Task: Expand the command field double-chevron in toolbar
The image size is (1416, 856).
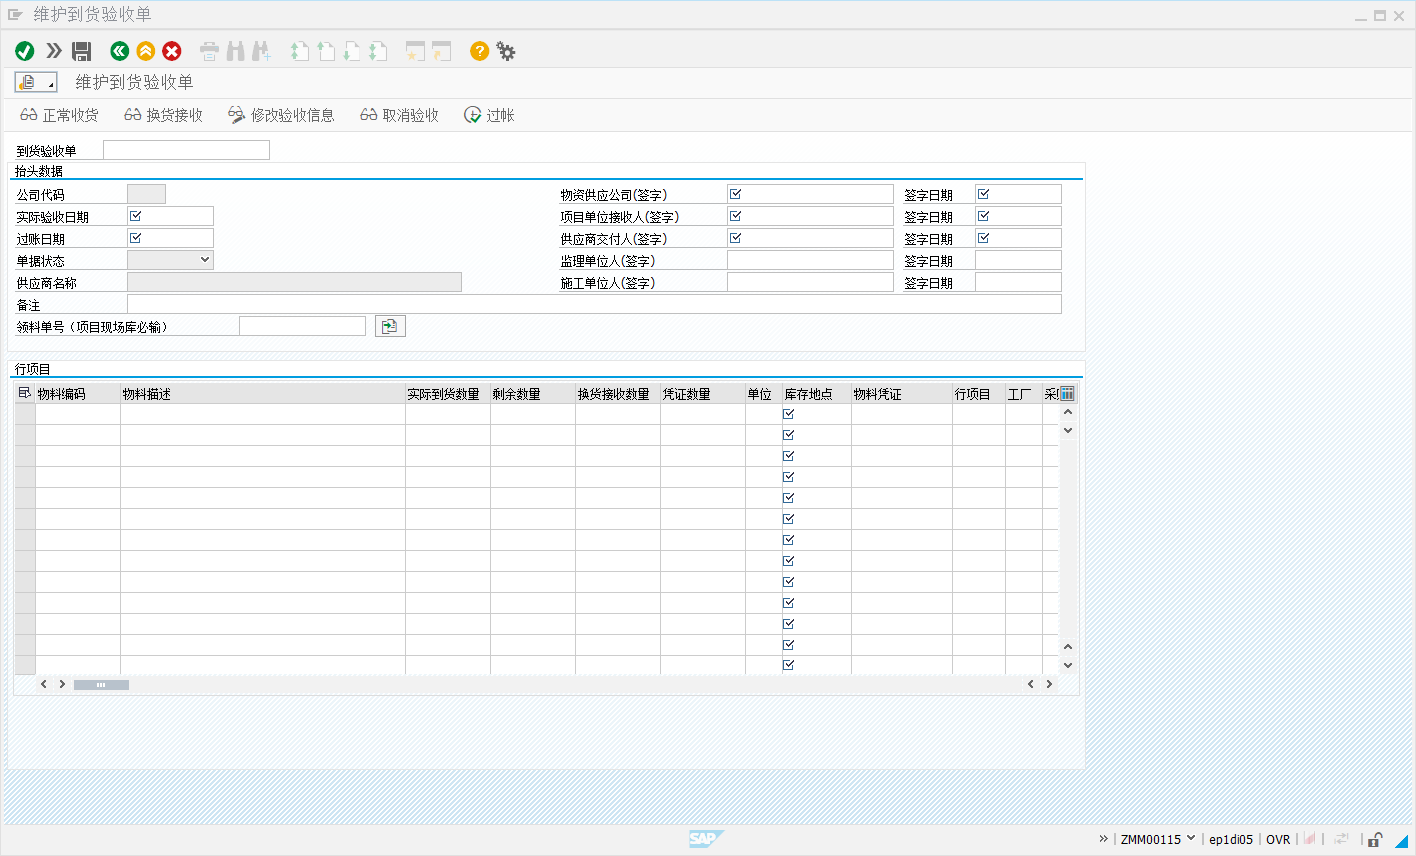Action: pyautogui.click(x=54, y=51)
